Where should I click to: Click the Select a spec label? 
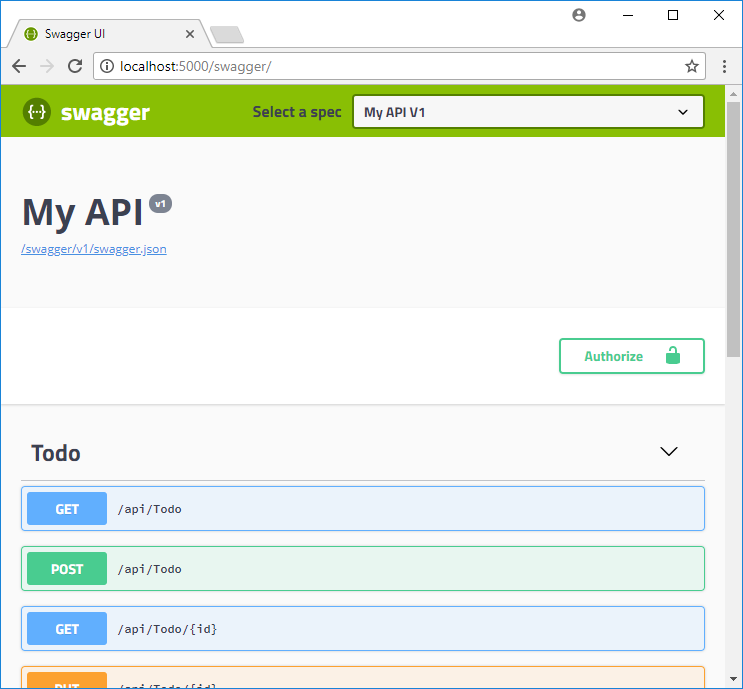click(297, 112)
